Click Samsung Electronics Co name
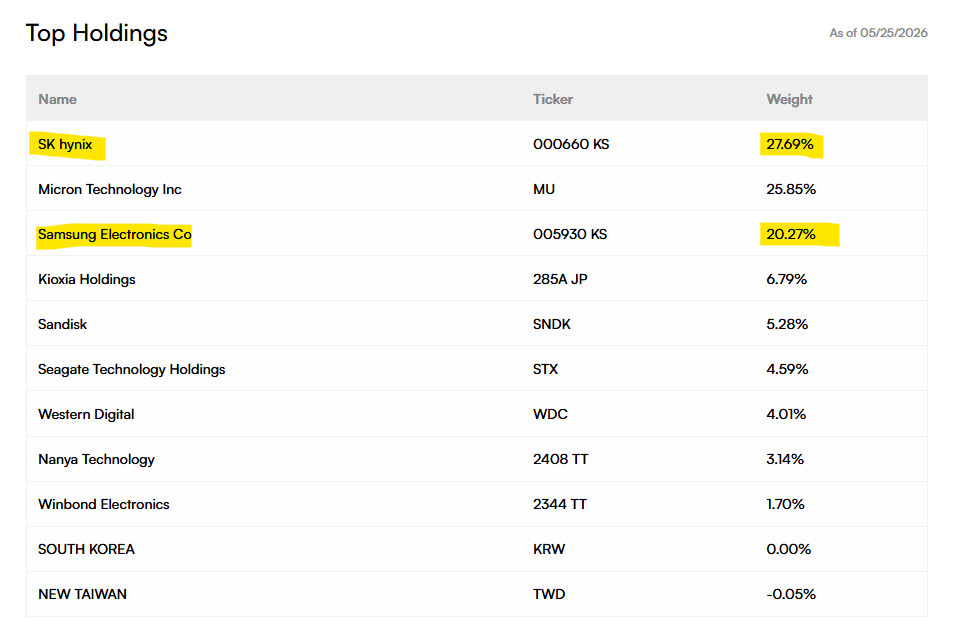This screenshot has width=956, height=623. coord(115,235)
